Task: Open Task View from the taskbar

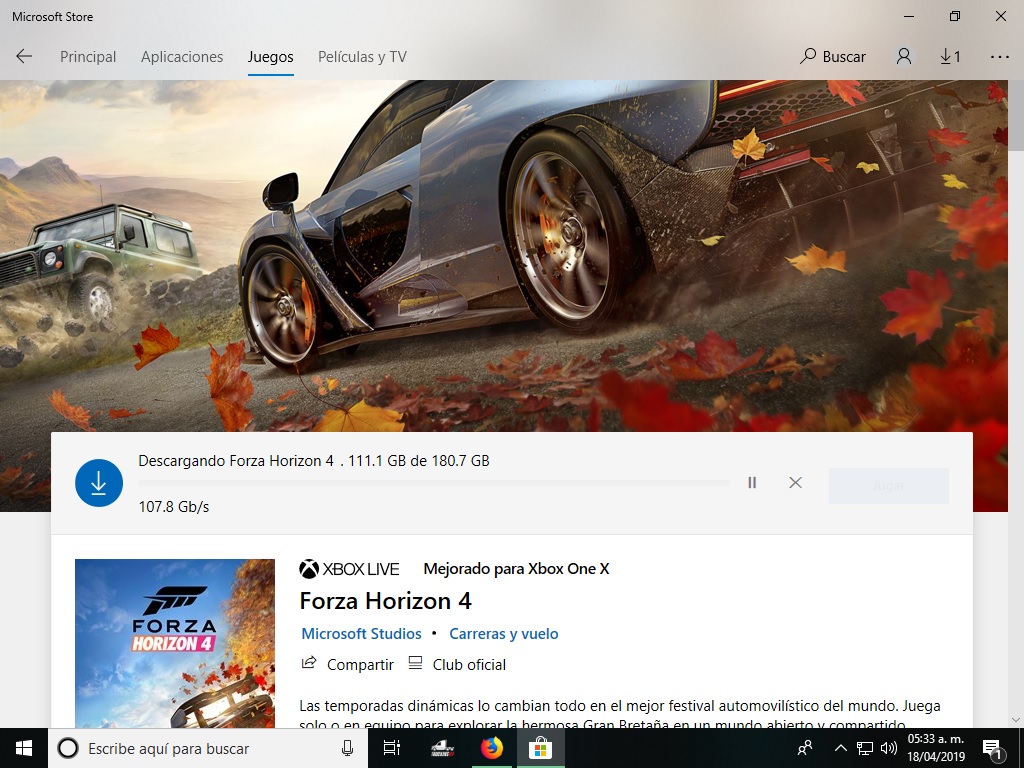Action: (x=392, y=748)
